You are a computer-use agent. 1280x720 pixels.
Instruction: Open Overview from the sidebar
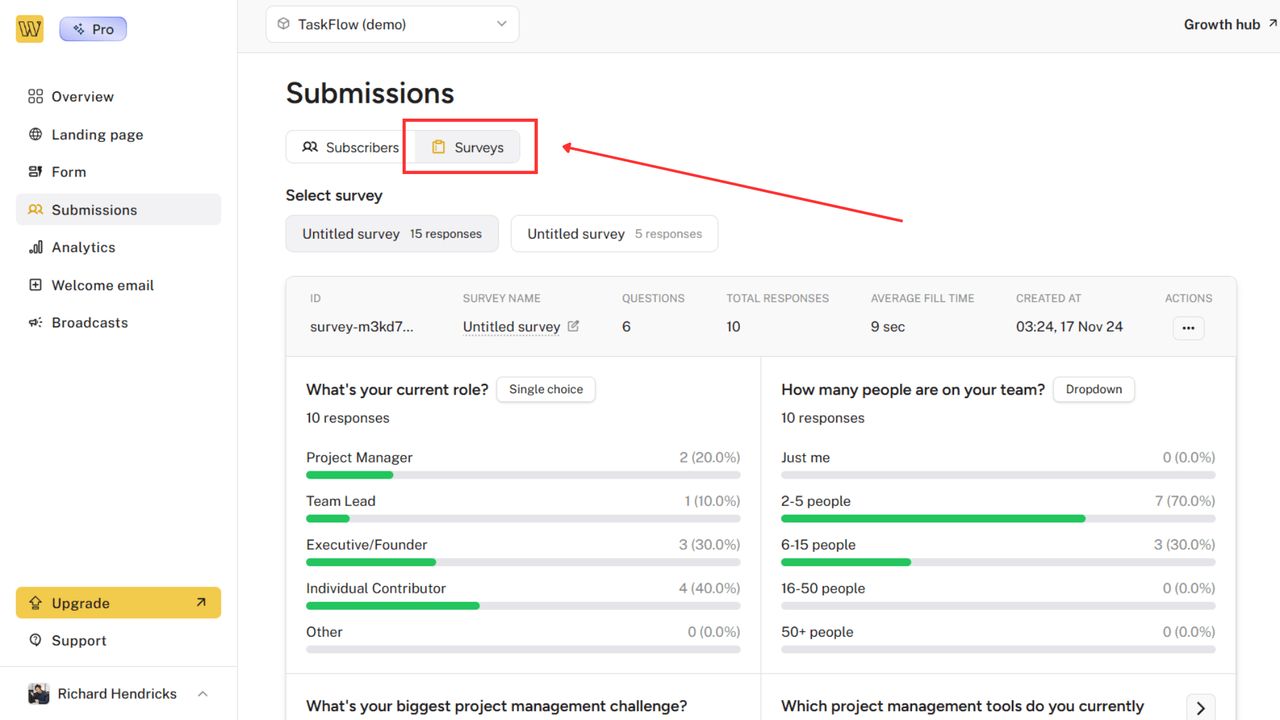click(x=82, y=97)
